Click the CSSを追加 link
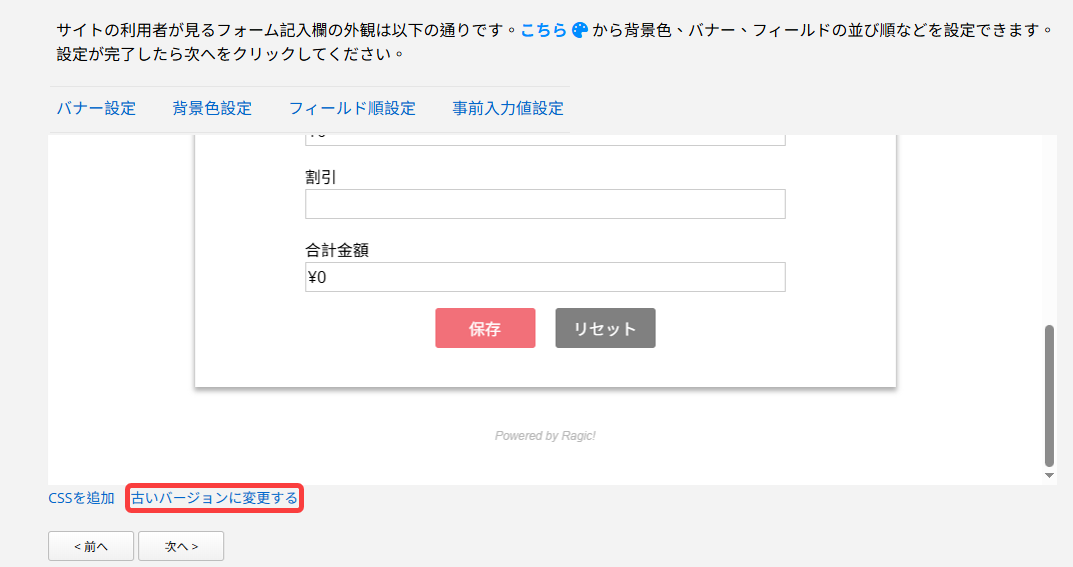Viewport: 1073px width, 567px height. [x=81, y=498]
